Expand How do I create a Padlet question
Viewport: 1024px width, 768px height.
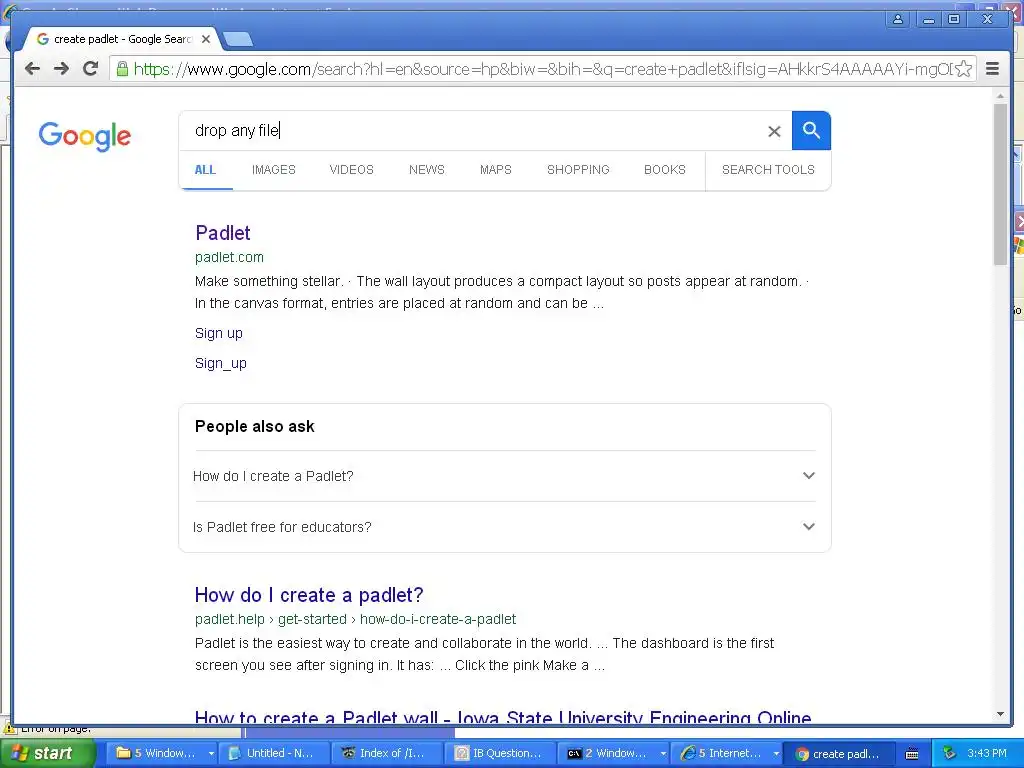tap(505, 476)
